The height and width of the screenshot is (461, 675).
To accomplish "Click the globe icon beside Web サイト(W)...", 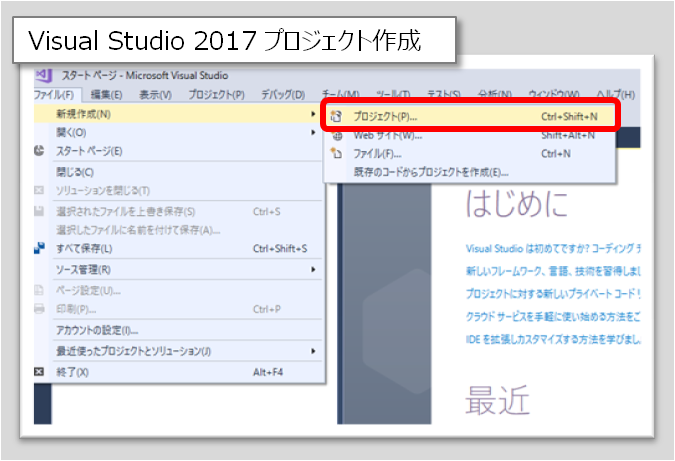I will (338, 136).
